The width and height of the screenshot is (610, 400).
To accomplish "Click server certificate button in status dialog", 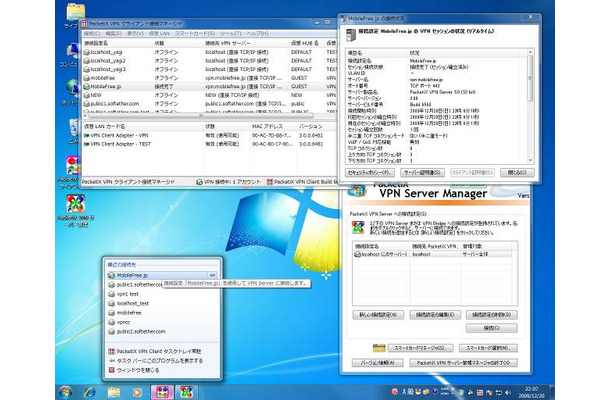I will click(422, 173).
